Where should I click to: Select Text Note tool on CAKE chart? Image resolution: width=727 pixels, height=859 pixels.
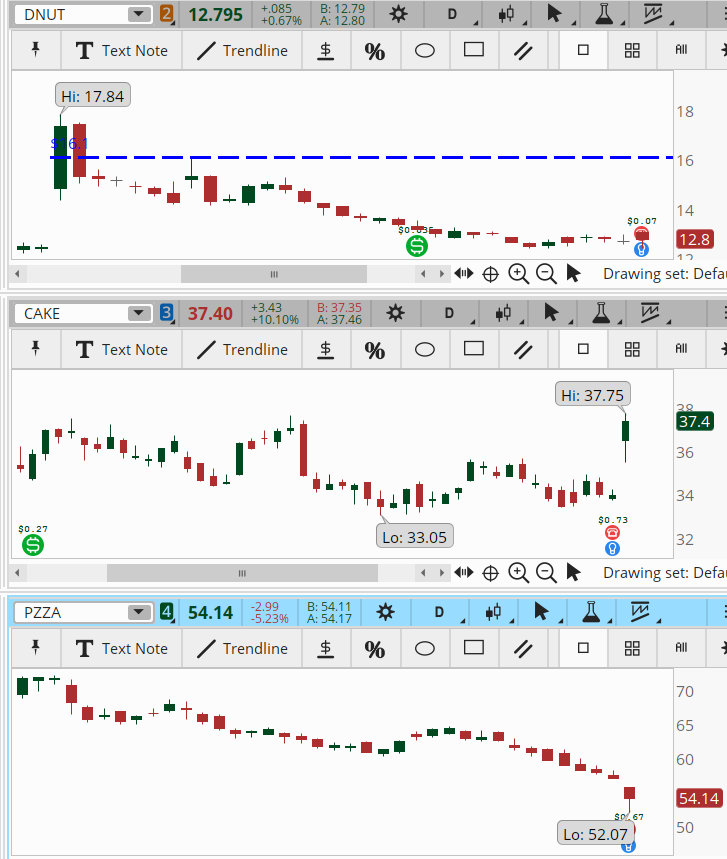click(122, 350)
